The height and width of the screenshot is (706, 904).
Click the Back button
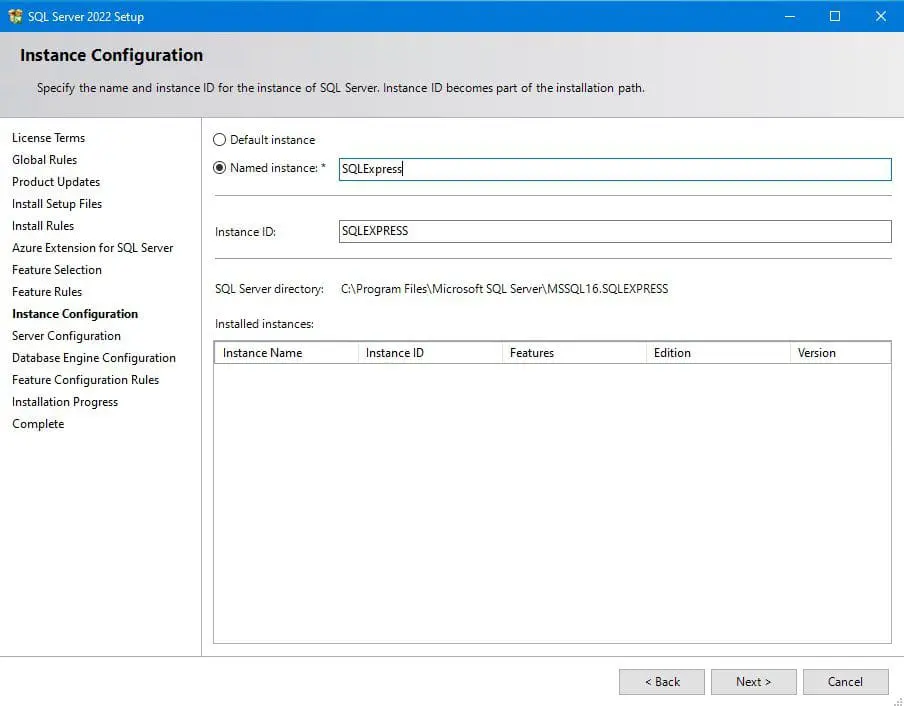click(x=661, y=681)
